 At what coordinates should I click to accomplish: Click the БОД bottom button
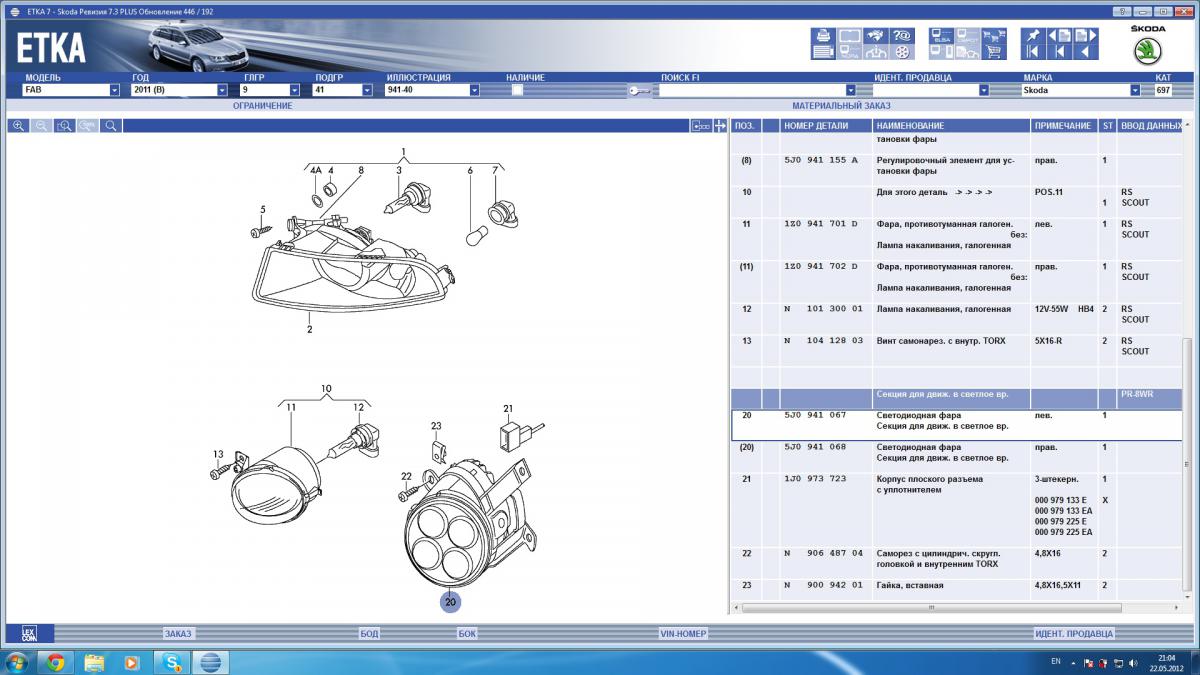[369, 633]
